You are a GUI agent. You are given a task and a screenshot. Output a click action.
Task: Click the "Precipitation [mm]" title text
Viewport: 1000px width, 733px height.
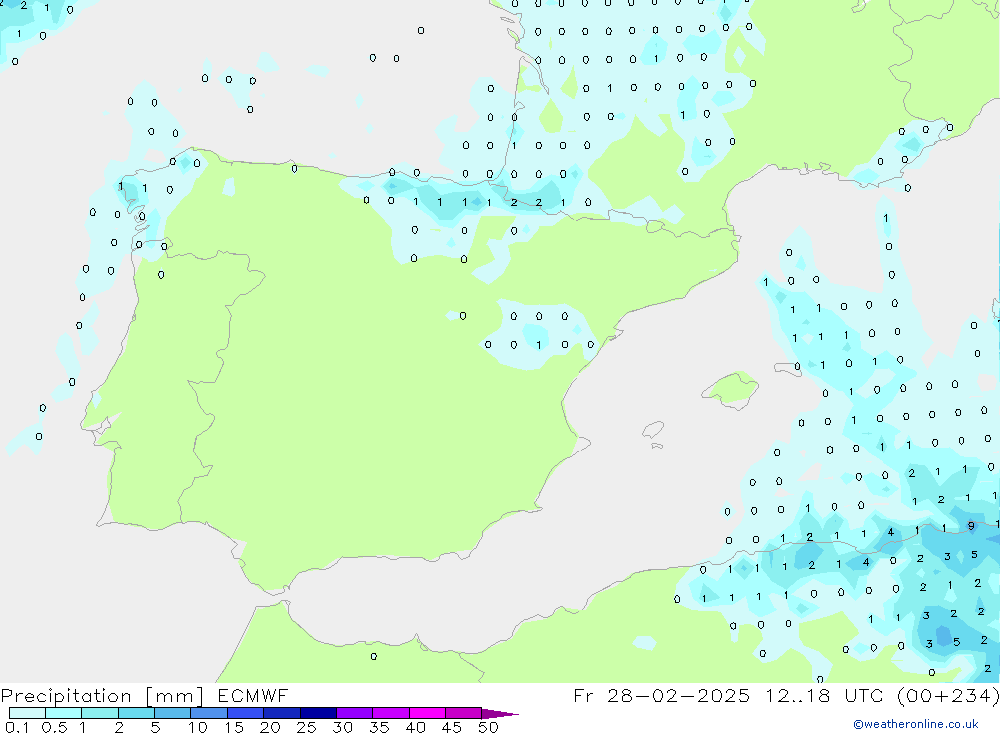coord(102,695)
